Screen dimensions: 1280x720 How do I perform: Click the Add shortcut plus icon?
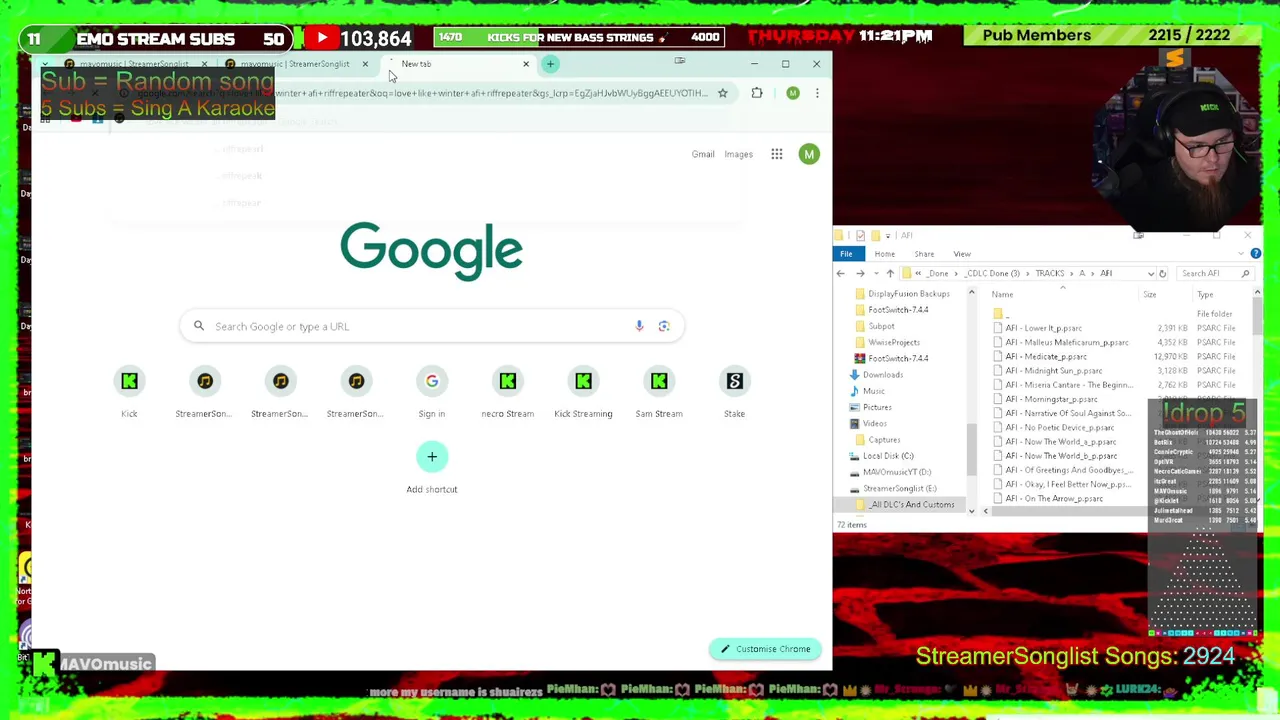pyautogui.click(x=432, y=457)
